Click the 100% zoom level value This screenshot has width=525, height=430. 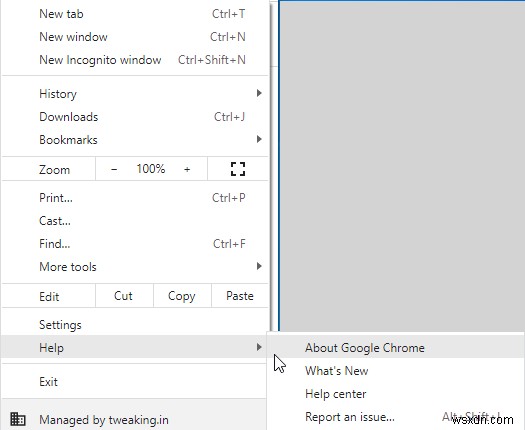(x=150, y=169)
